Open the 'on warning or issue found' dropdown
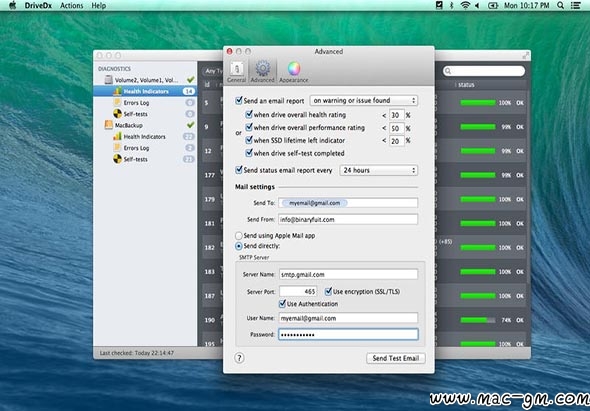This screenshot has height=411, width=590. [x=363, y=100]
